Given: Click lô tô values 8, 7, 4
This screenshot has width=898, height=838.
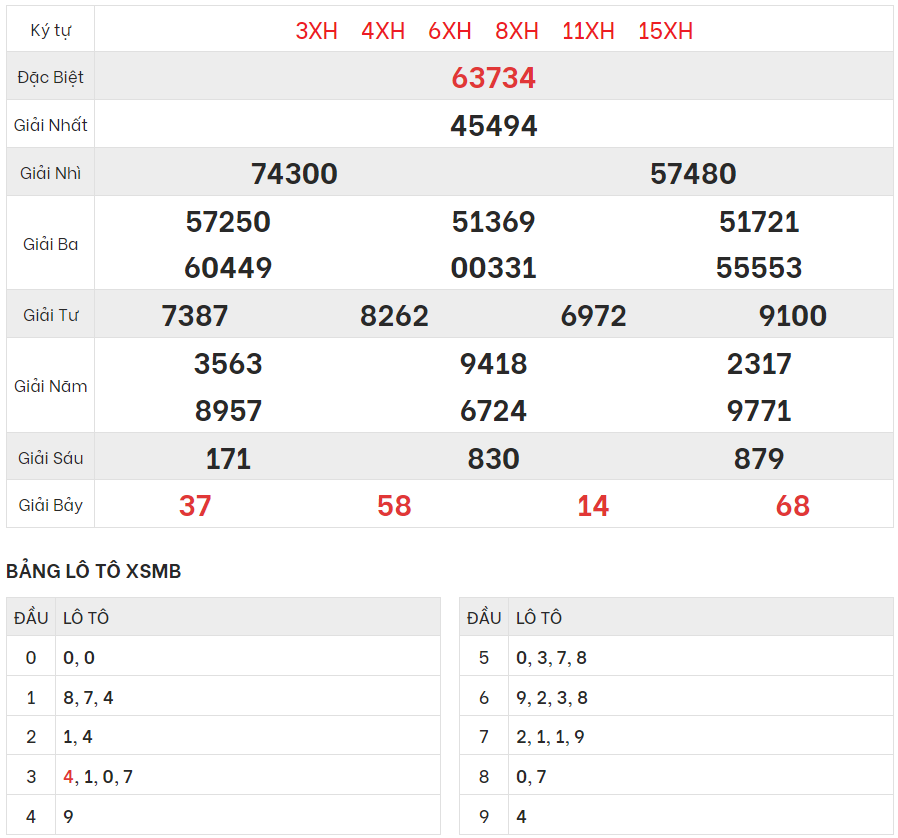Looking at the screenshot, I should click(88, 697).
